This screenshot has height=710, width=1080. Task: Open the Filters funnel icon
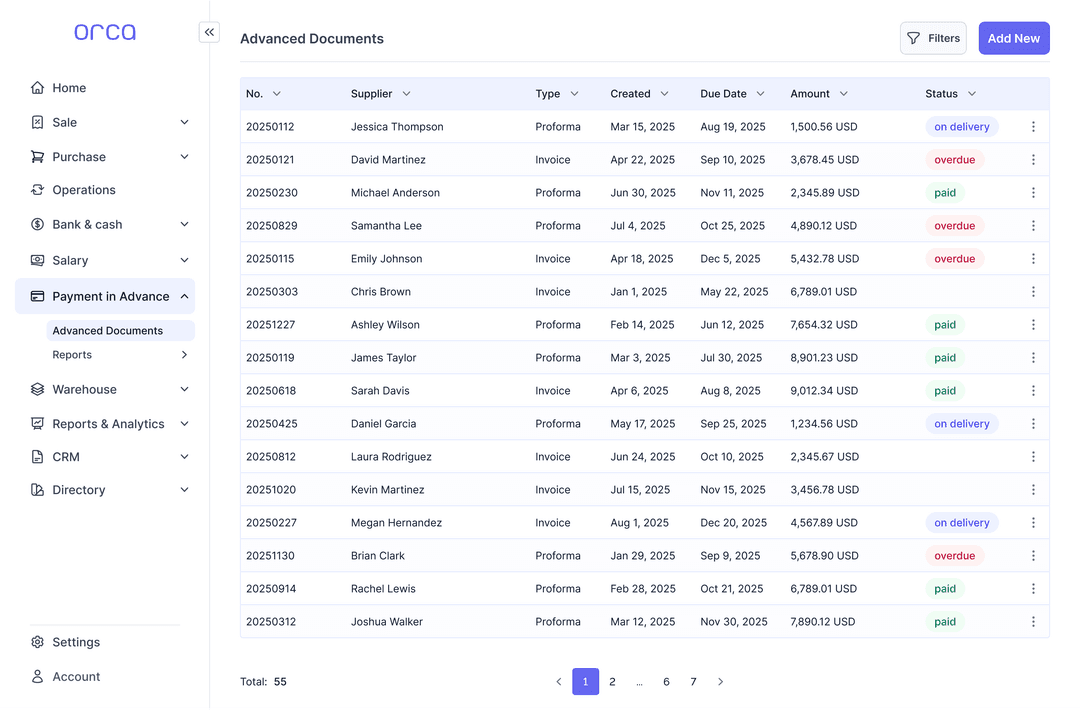tap(913, 37)
